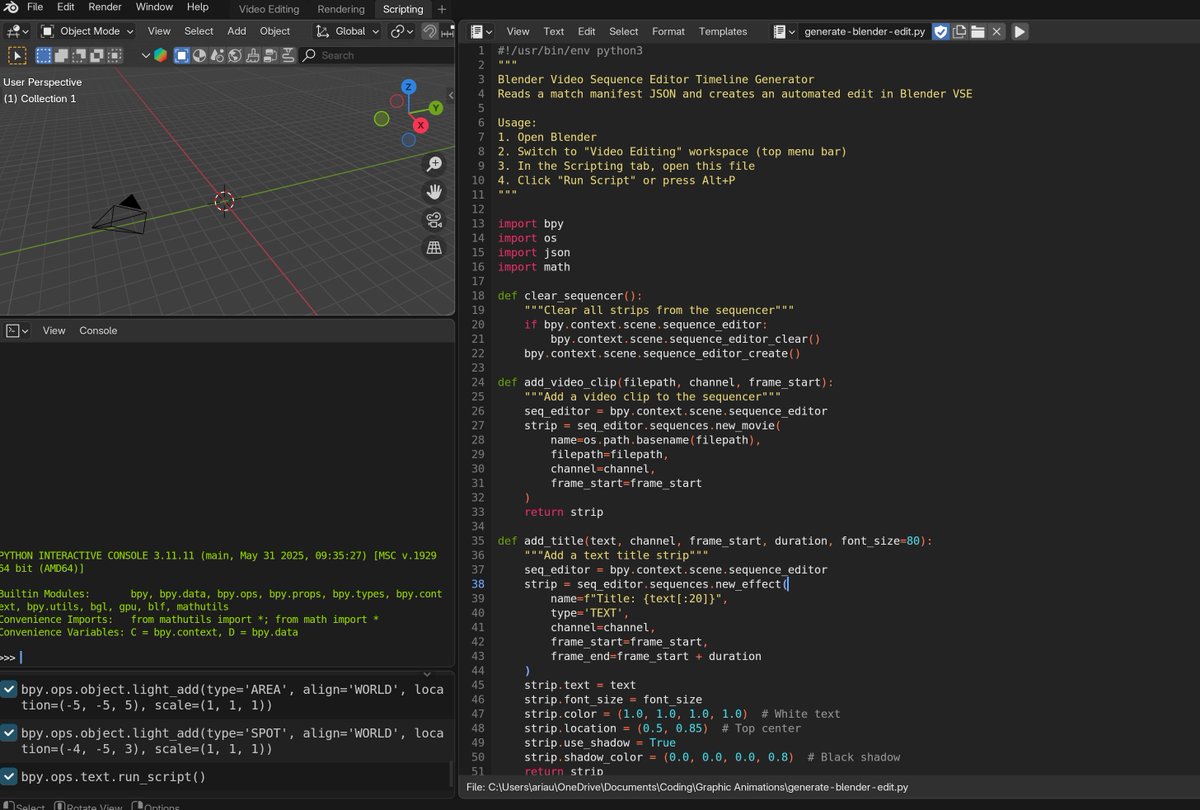Open the viewport Object menu
The width and height of the screenshot is (1200, 810).
[275, 31]
